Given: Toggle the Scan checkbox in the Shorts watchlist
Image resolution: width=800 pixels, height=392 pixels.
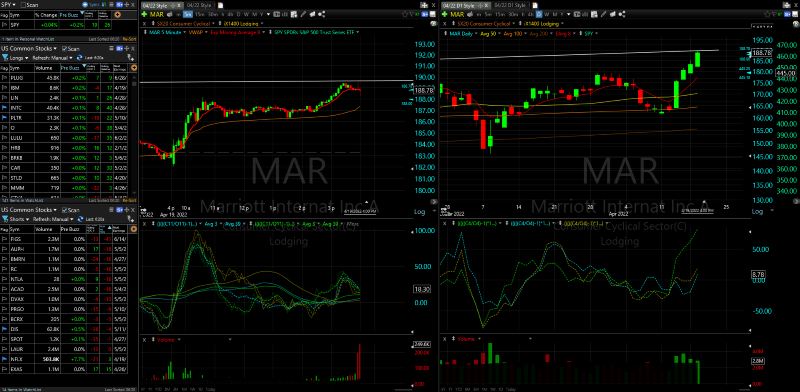Looking at the screenshot, I should click(64, 210).
